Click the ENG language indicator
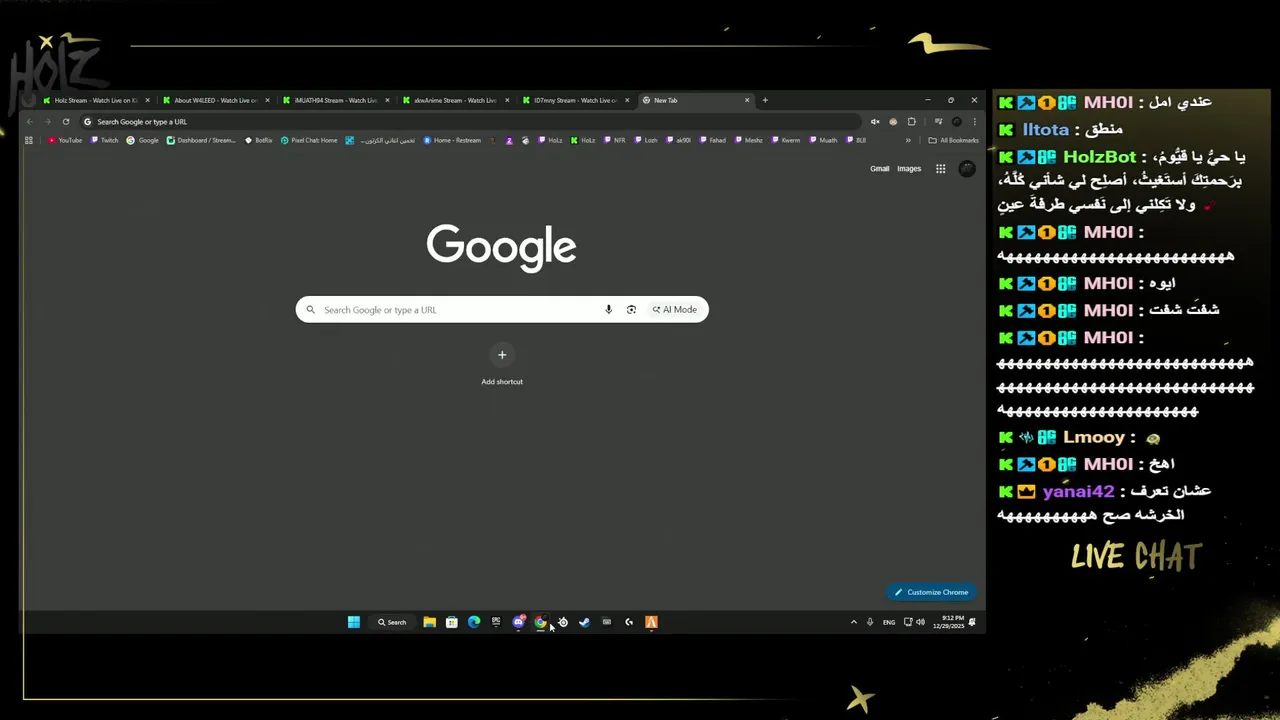The image size is (1280, 720). [x=889, y=622]
